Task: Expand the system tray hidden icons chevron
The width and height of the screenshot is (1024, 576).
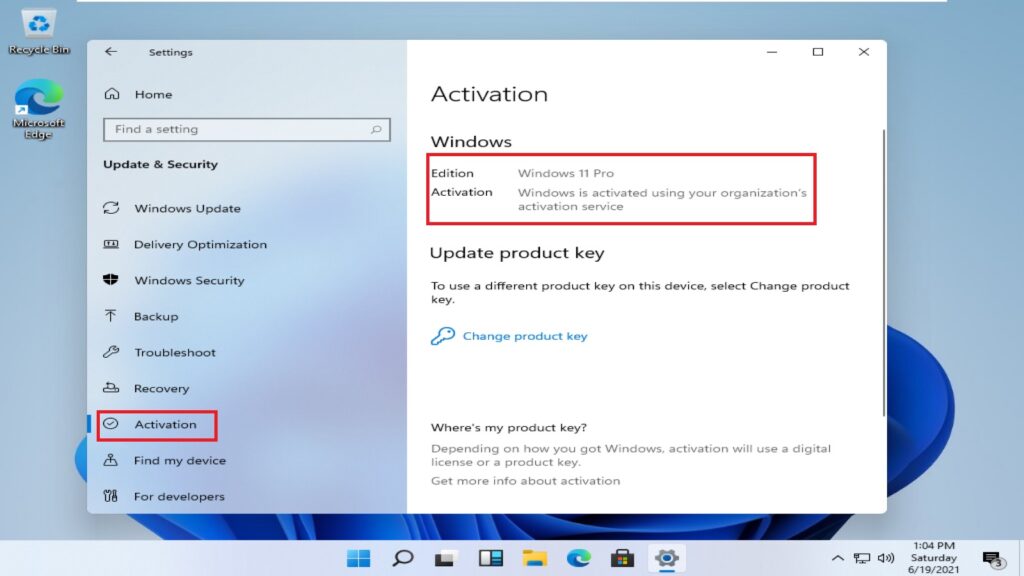Action: [837, 558]
